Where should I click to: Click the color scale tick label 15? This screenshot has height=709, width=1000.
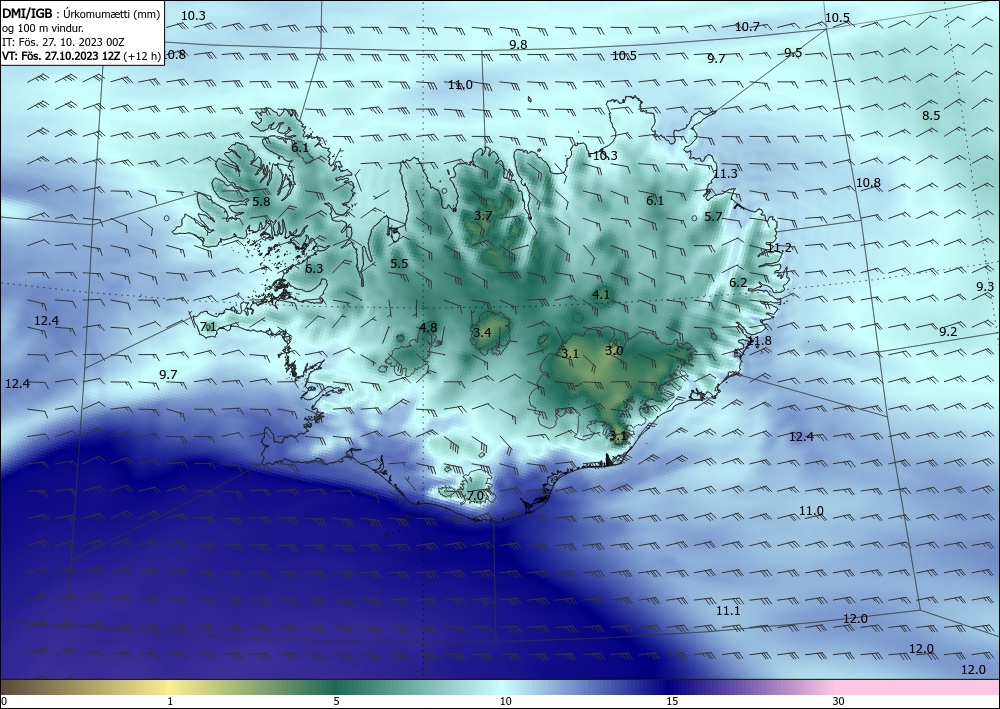point(672,701)
